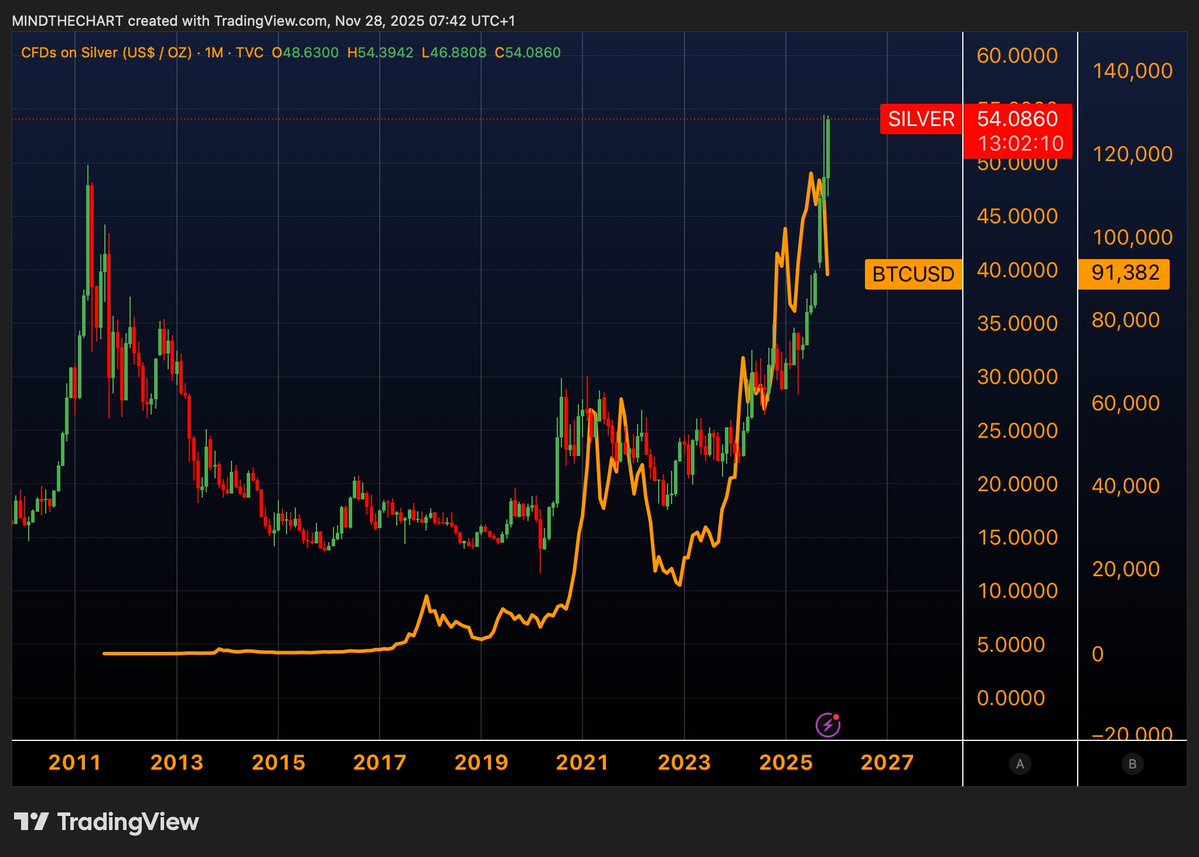The image size is (1199, 857).
Task: Click the high value H54.3942
Action: pyautogui.click(x=380, y=53)
